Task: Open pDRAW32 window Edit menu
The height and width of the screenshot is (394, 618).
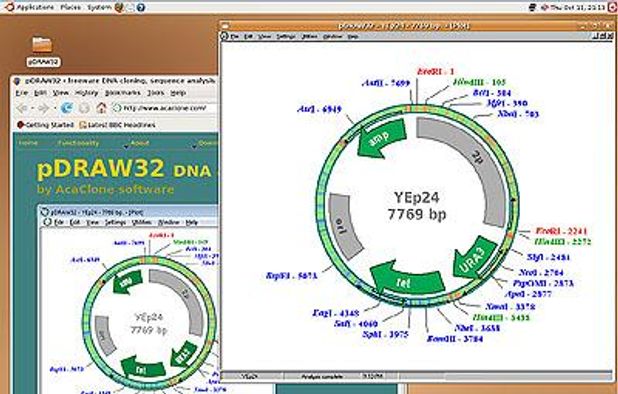Action: click(248, 36)
